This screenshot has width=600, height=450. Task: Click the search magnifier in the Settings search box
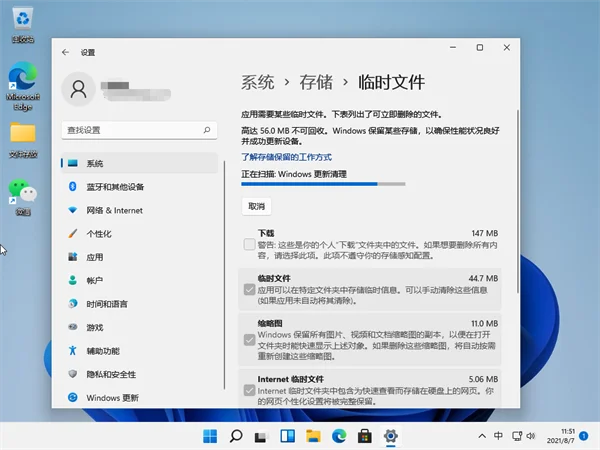207,130
